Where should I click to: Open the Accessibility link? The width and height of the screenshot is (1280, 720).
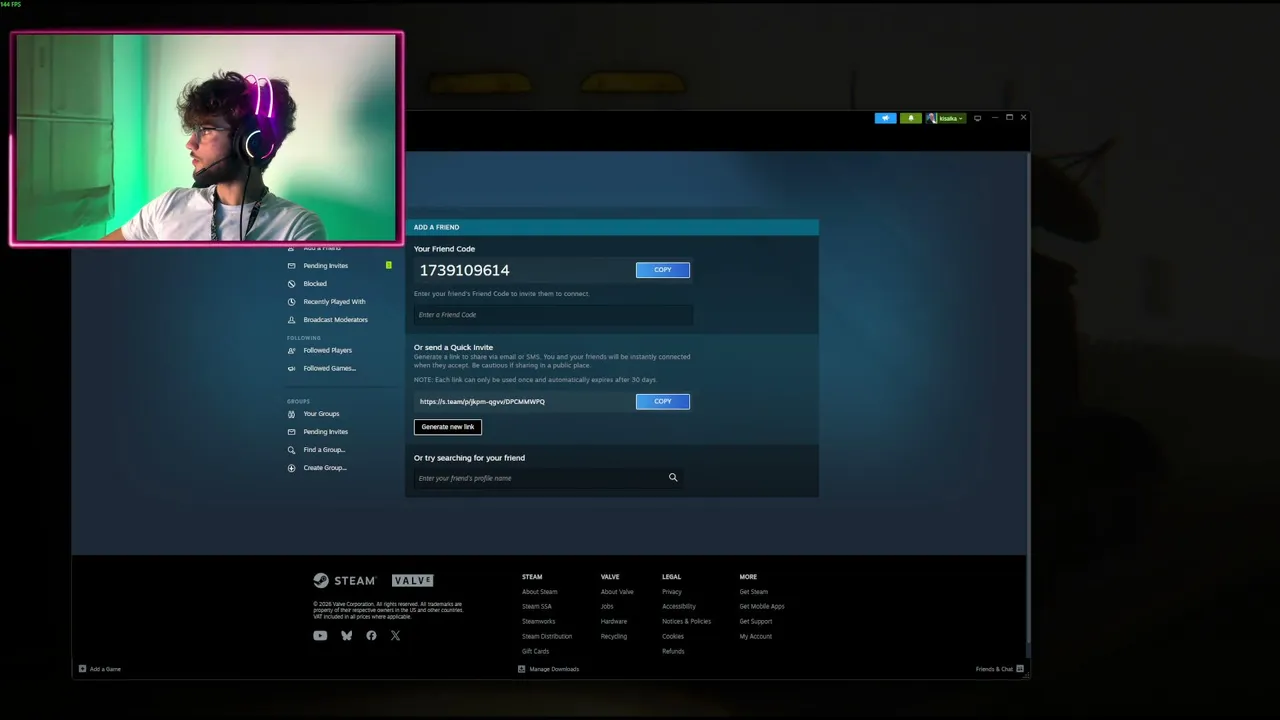[679, 607]
